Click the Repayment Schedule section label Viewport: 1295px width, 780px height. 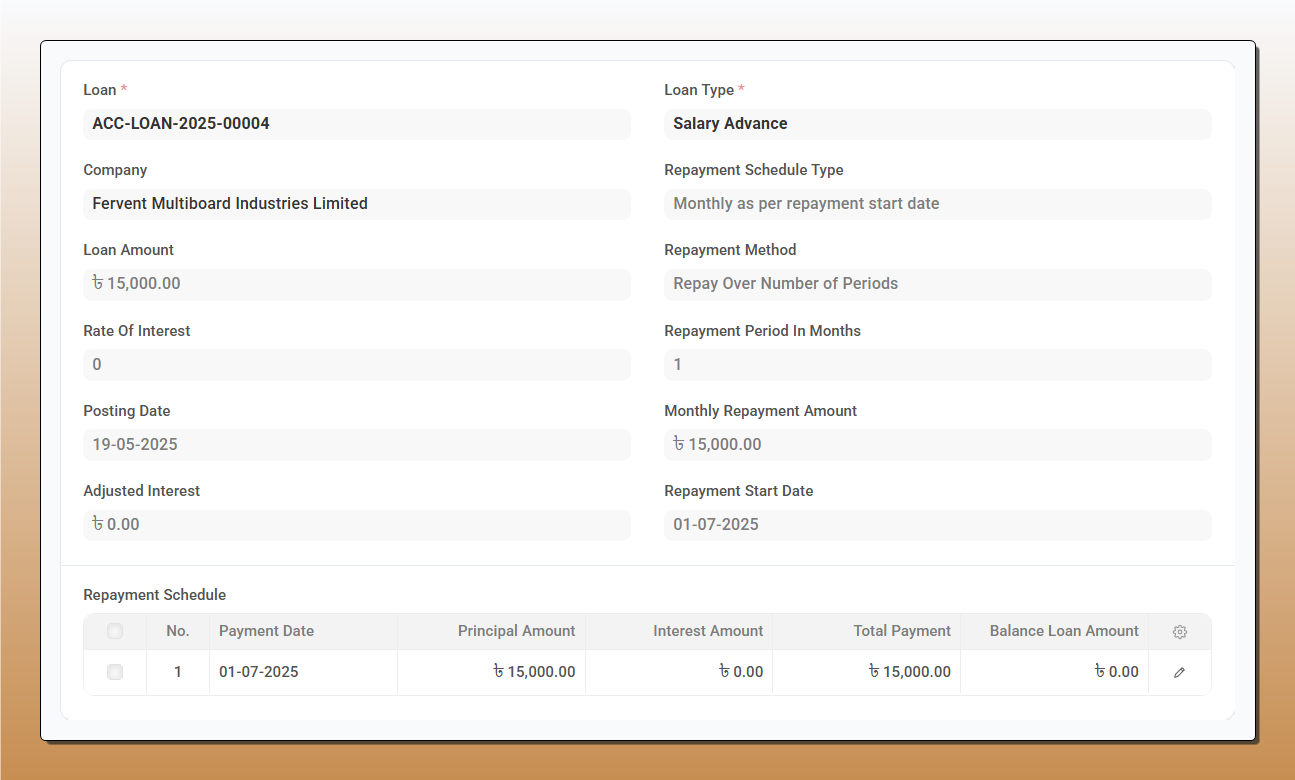pos(155,595)
